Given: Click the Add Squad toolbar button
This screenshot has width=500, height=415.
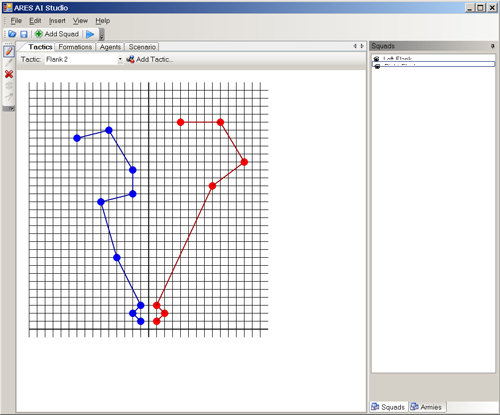Looking at the screenshot, I should [x=57, y=34].
